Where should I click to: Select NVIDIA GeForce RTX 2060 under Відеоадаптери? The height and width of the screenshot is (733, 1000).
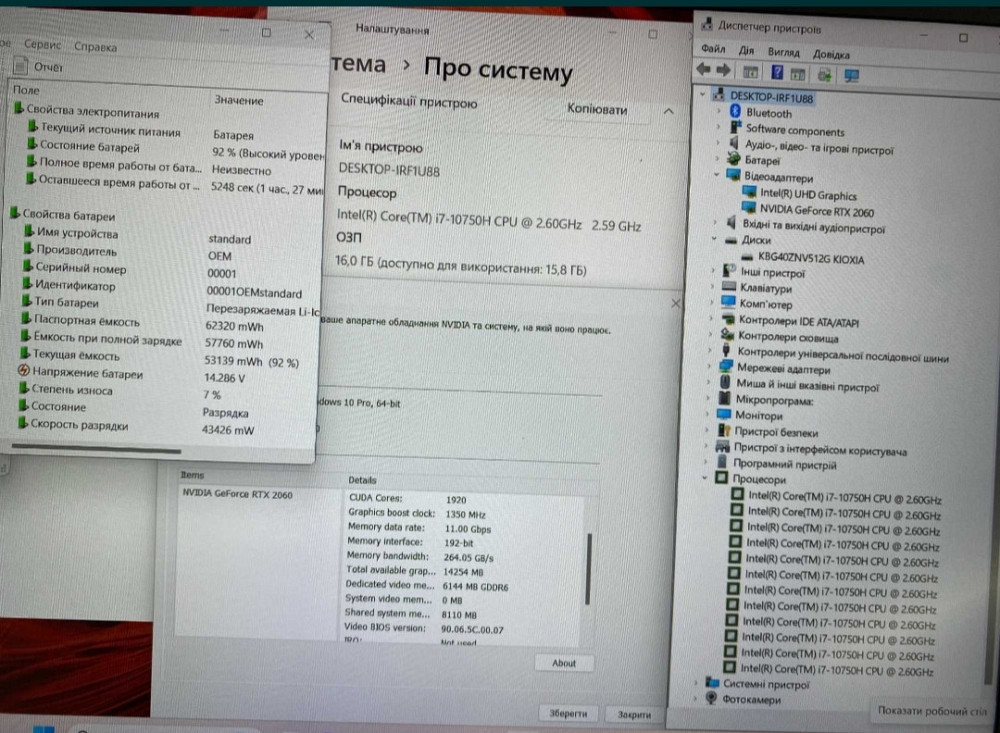(x=815, y=211)
